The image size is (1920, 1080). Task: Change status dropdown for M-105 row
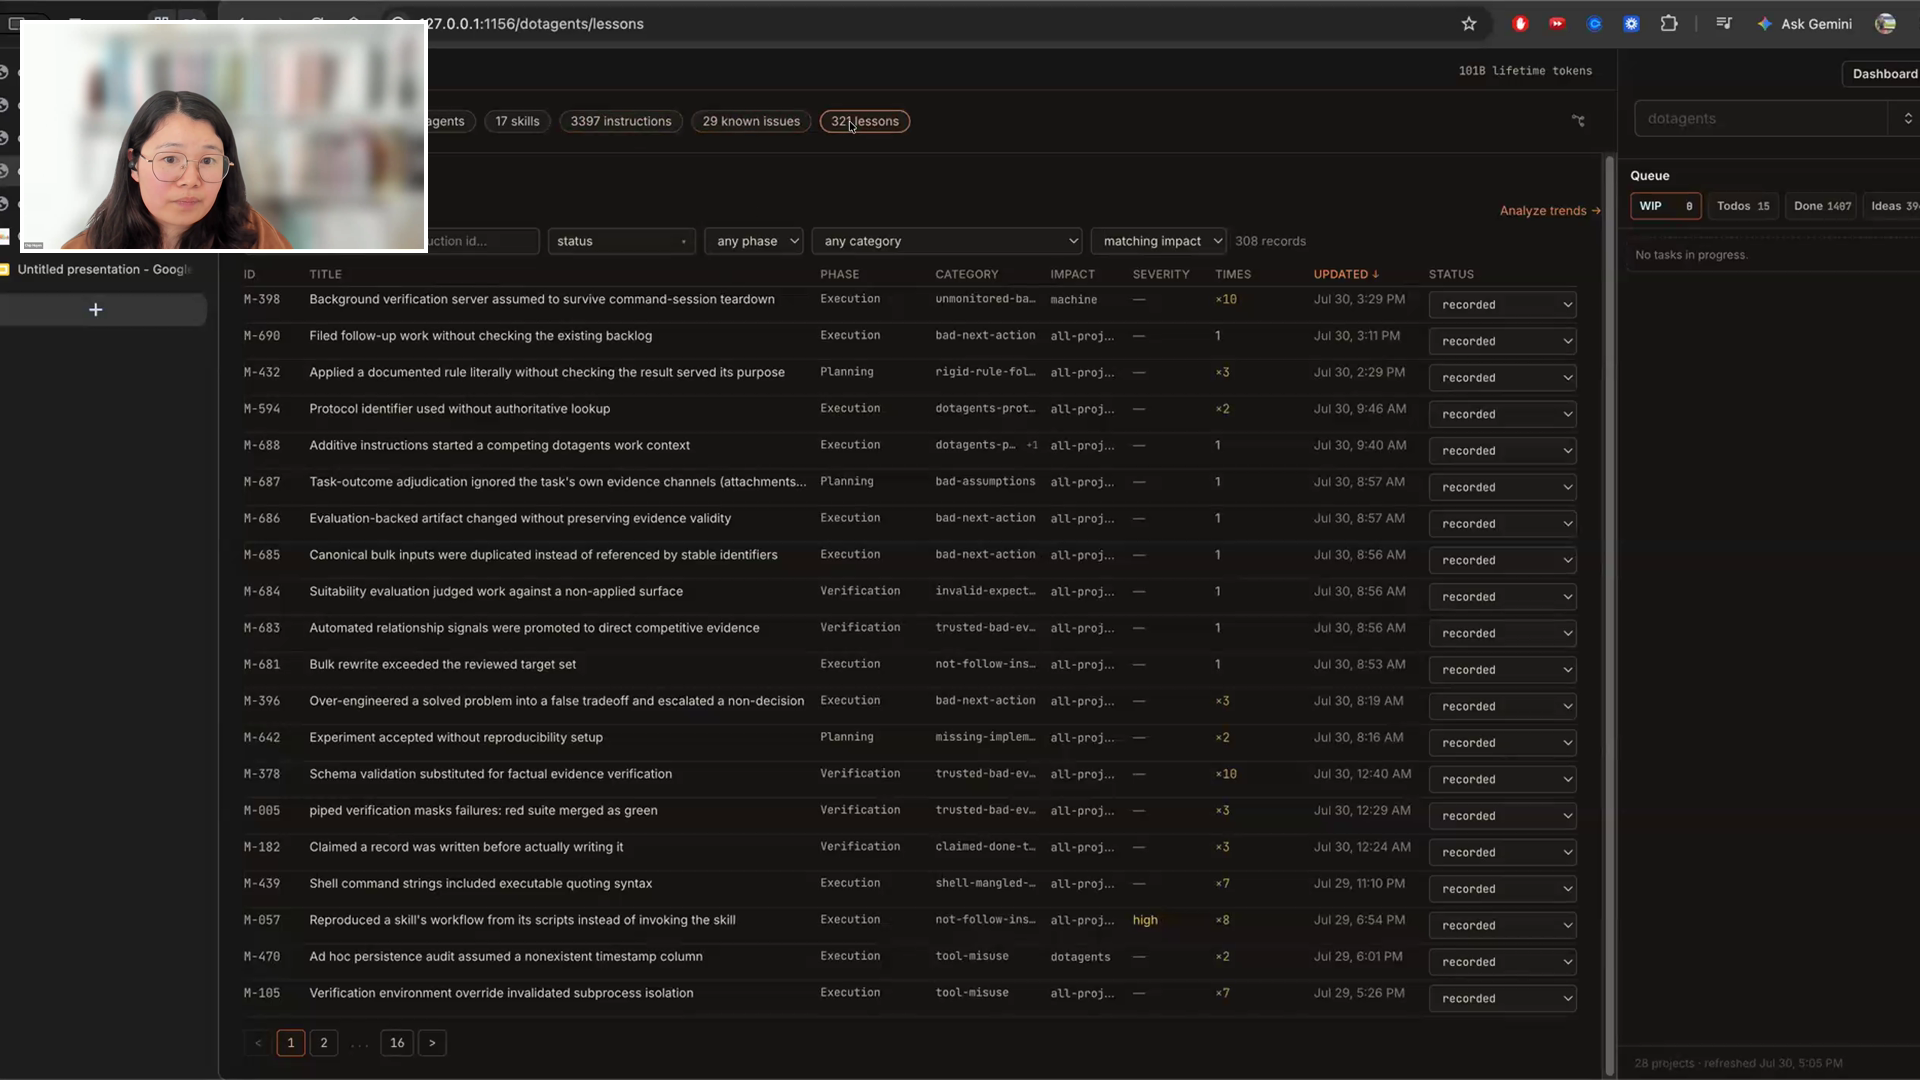point(1502,998)
